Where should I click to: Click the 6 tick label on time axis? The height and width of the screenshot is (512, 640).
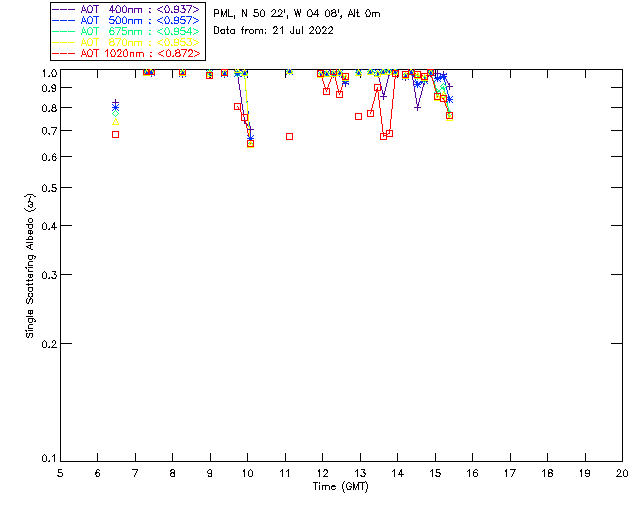tap(98, 473)
